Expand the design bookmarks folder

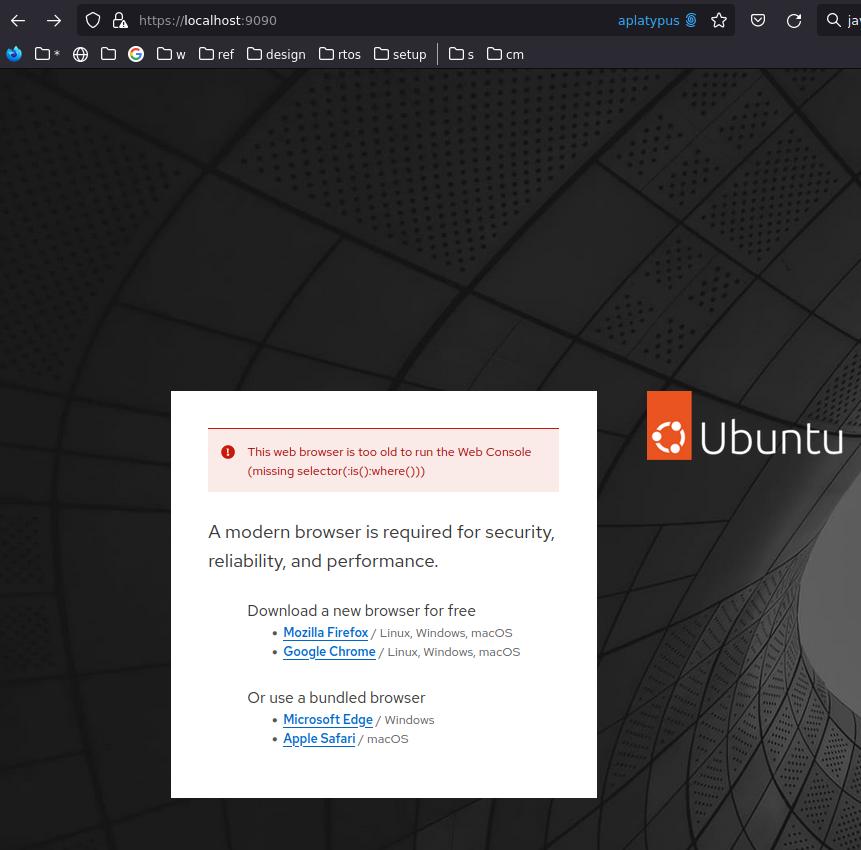point(276,54)
